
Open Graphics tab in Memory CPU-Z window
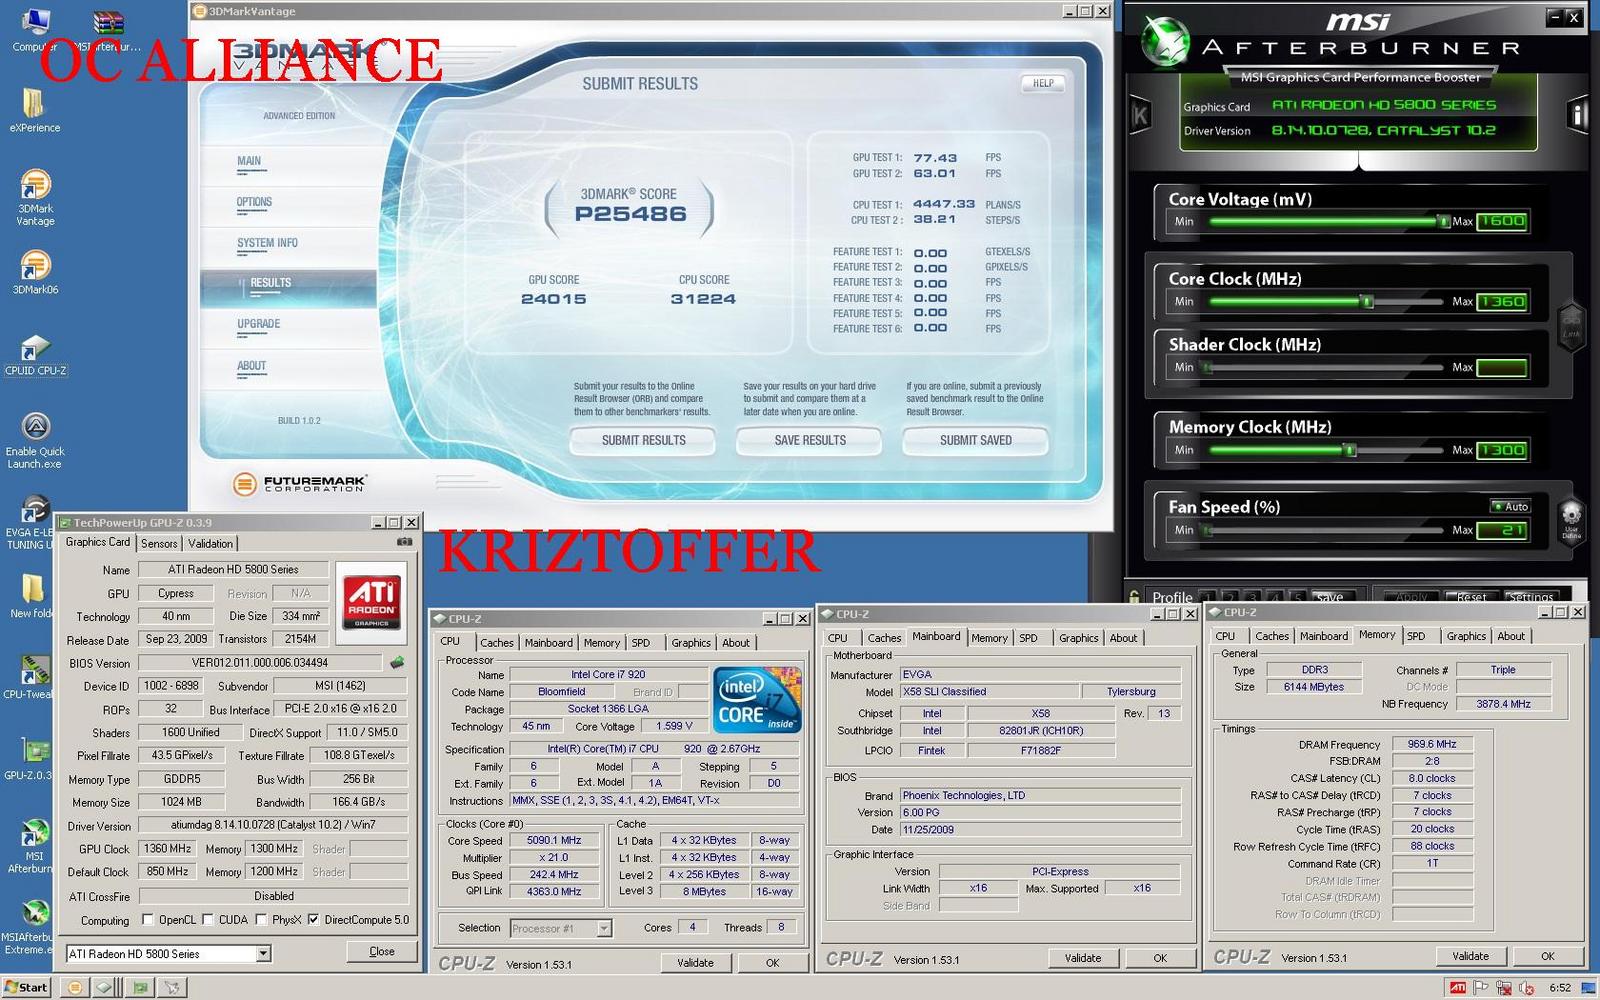(x=1466, y=635)
